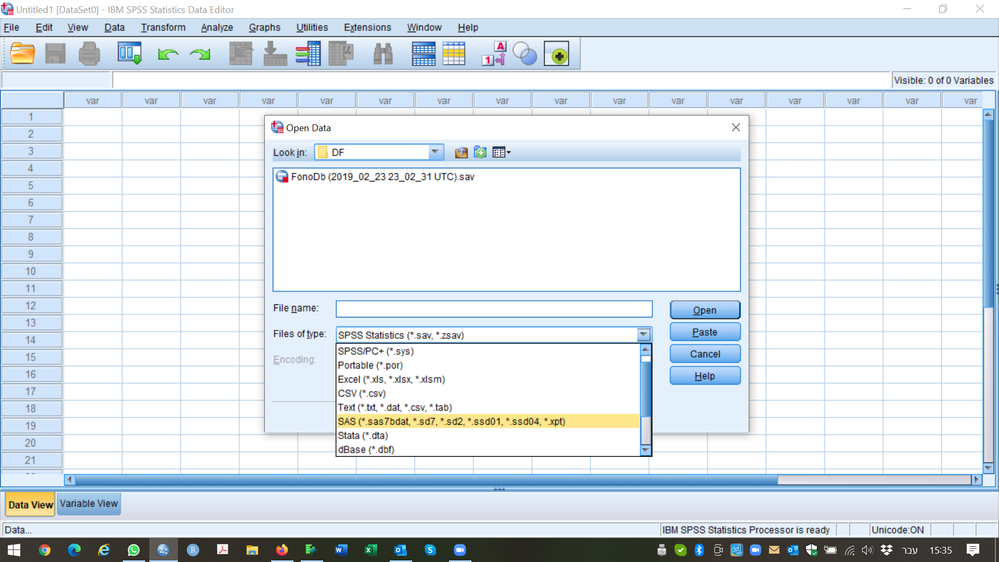The width and height of the screenshot is (999, 562).
Task: Select row 5 header in data grid
Action: [31, 185]
